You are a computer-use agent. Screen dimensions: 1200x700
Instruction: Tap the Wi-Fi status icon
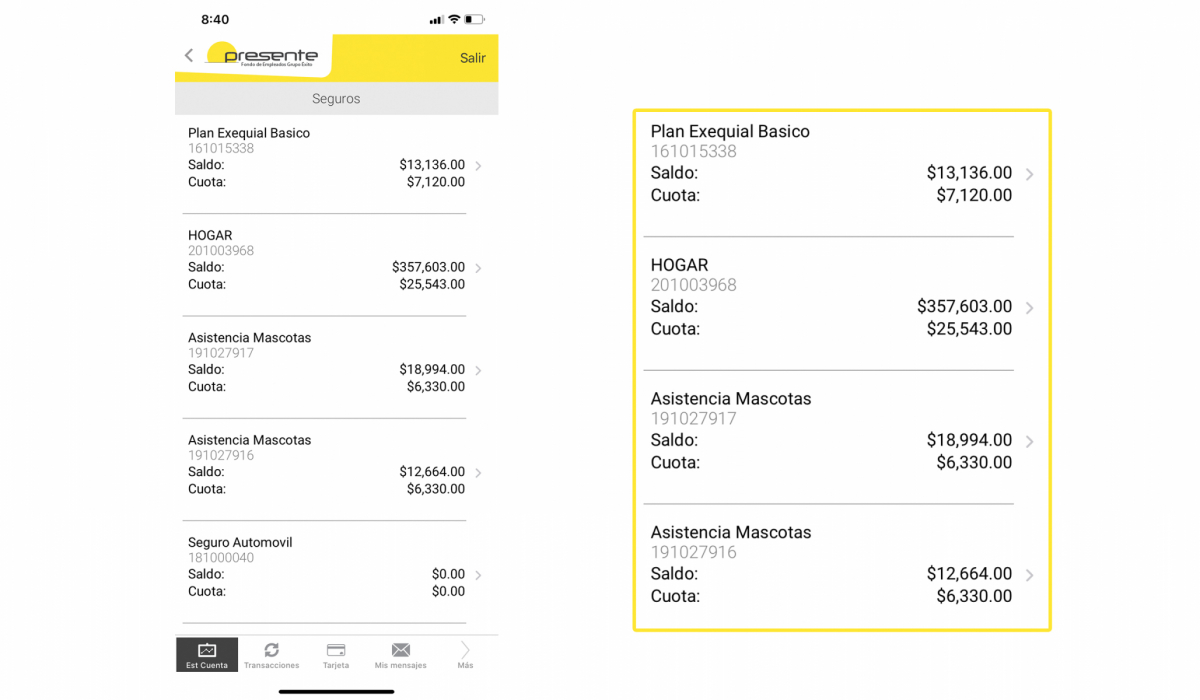coord(454,19)
